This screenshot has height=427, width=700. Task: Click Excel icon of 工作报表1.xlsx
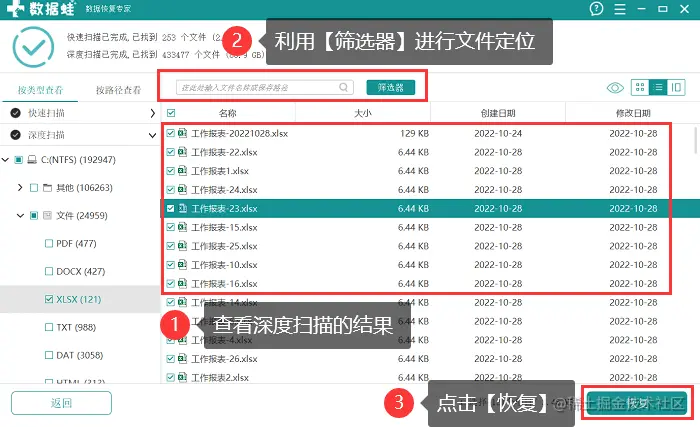[182, 170]
